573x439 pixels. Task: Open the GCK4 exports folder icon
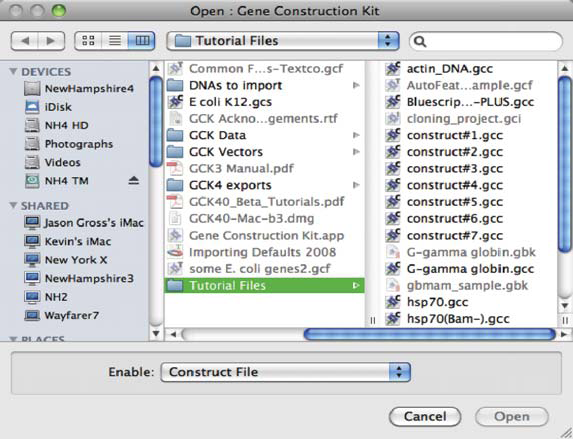175,185
